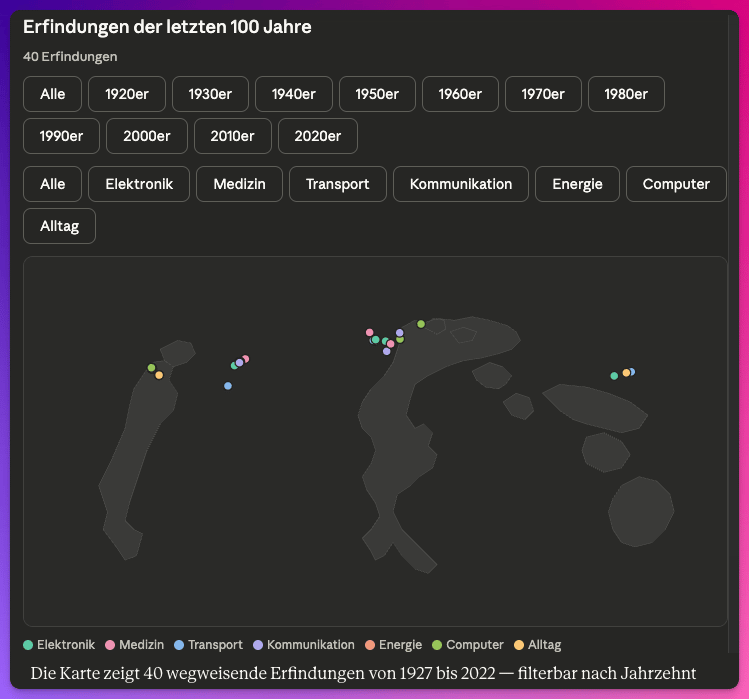Filter inventions by the 1930er decade
Screen dimensions: 749x699
[210, 94]
